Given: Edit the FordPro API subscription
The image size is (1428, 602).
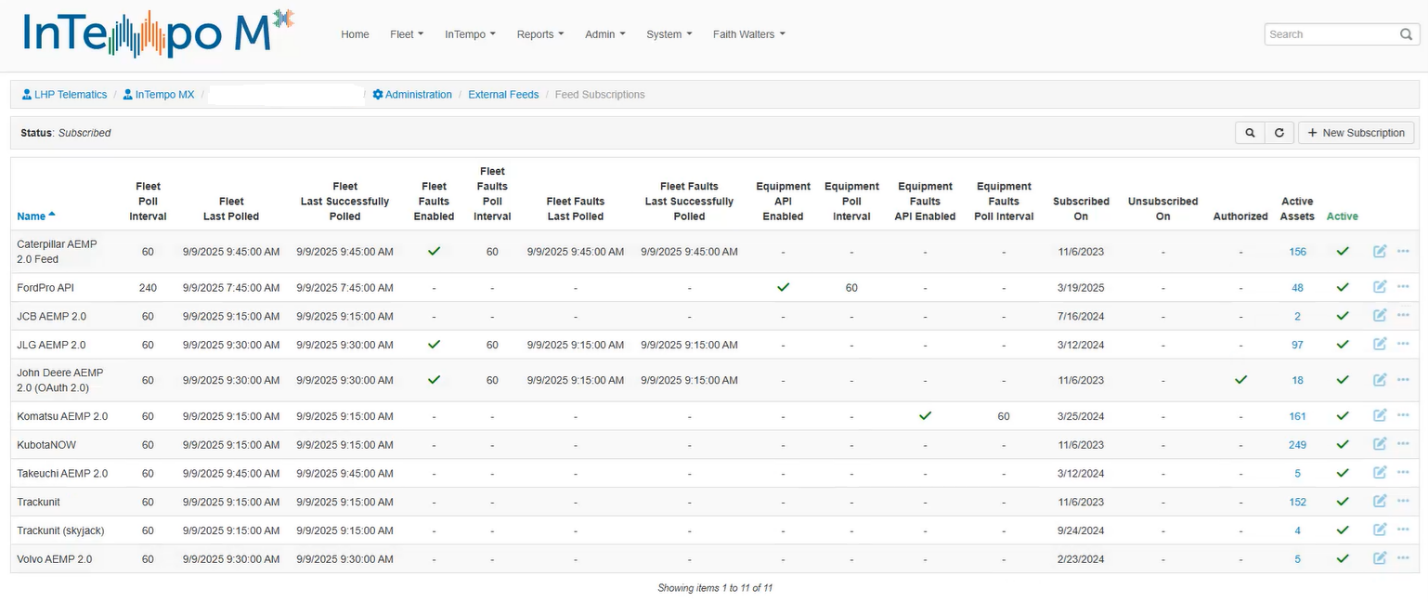Looking at the screenshot, I should coord(1380,287).
